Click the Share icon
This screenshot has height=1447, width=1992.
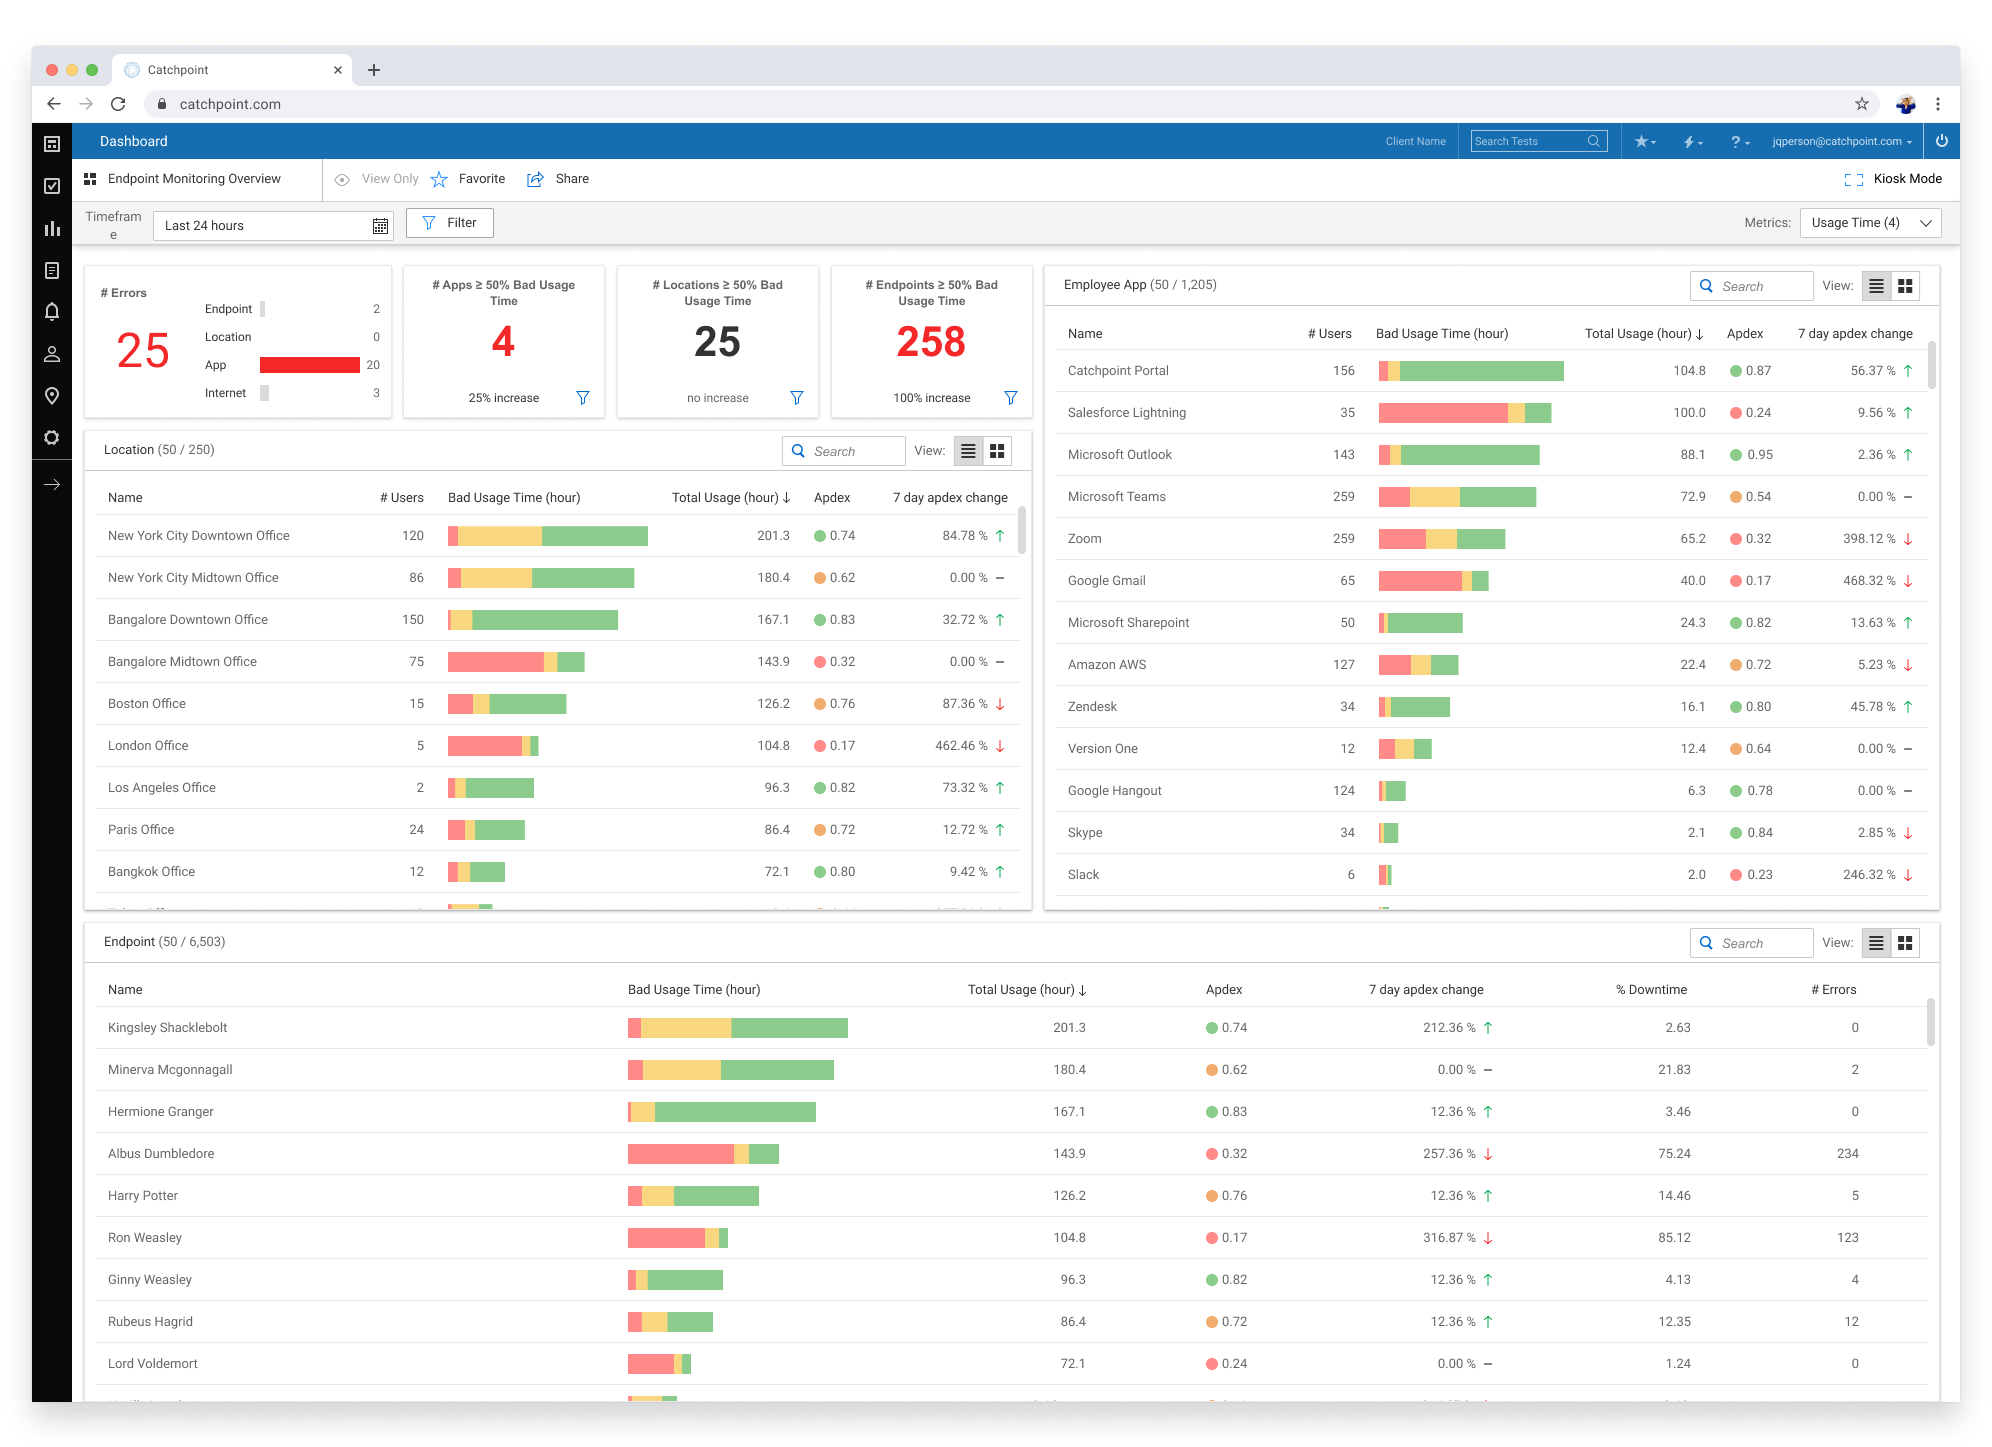coord(536,179)
